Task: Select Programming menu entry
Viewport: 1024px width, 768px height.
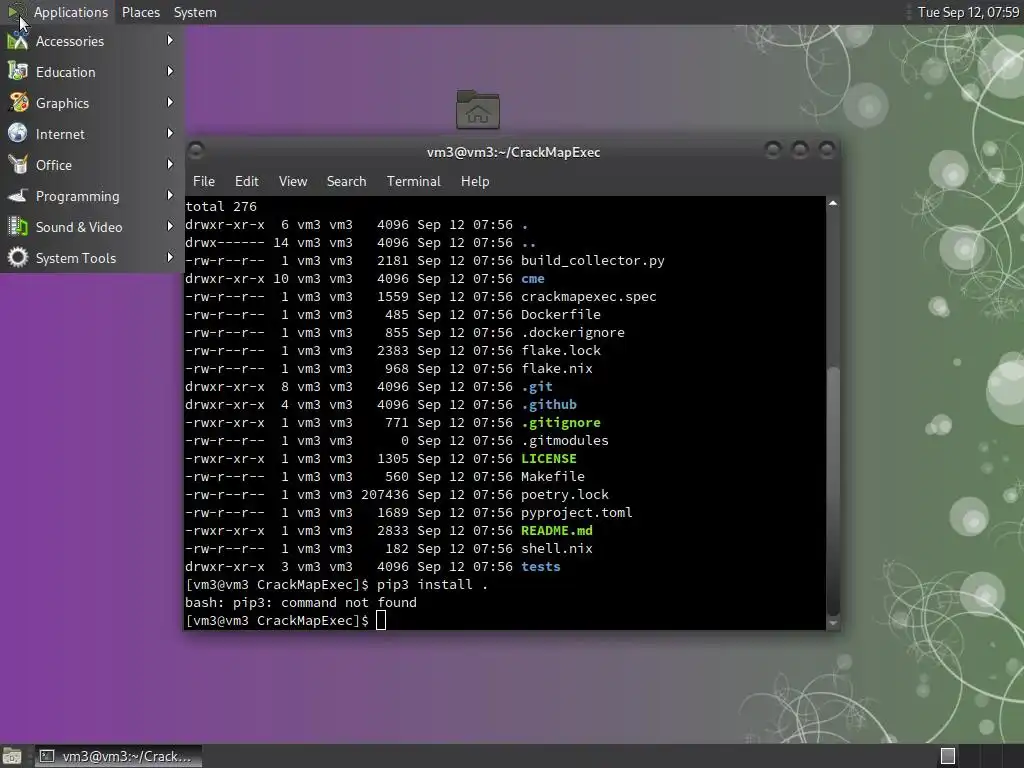Action: (91, 196)
